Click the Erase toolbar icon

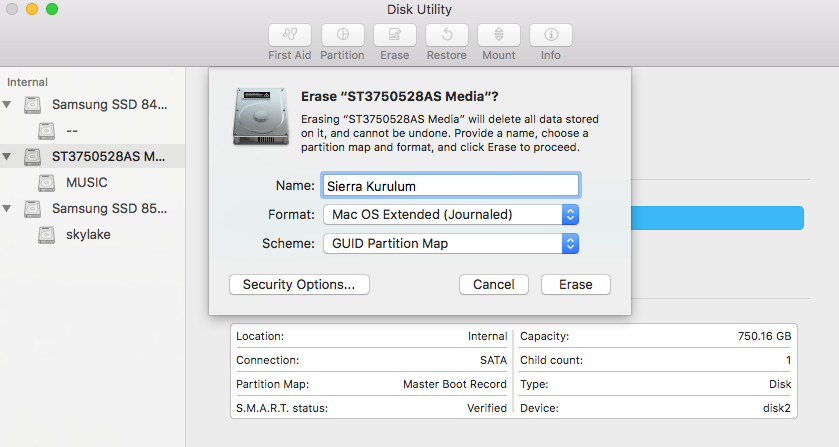pyautogui.click(x=394, y=34)
